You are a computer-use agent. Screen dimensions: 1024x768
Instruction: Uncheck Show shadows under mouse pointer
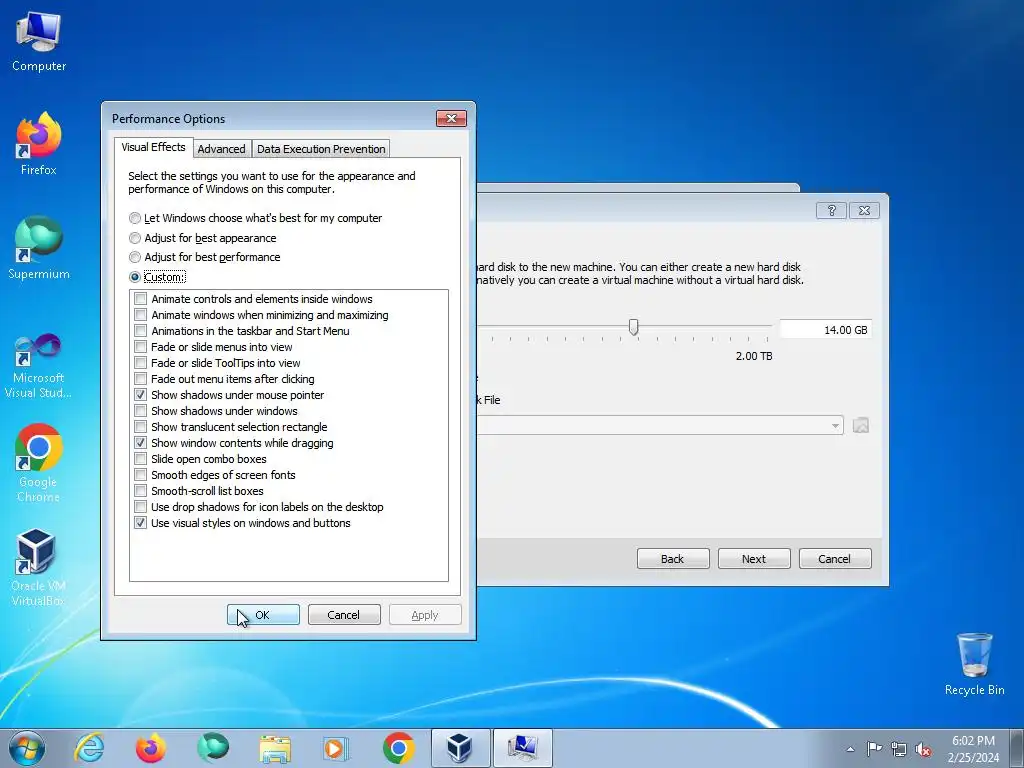[140, 395]
